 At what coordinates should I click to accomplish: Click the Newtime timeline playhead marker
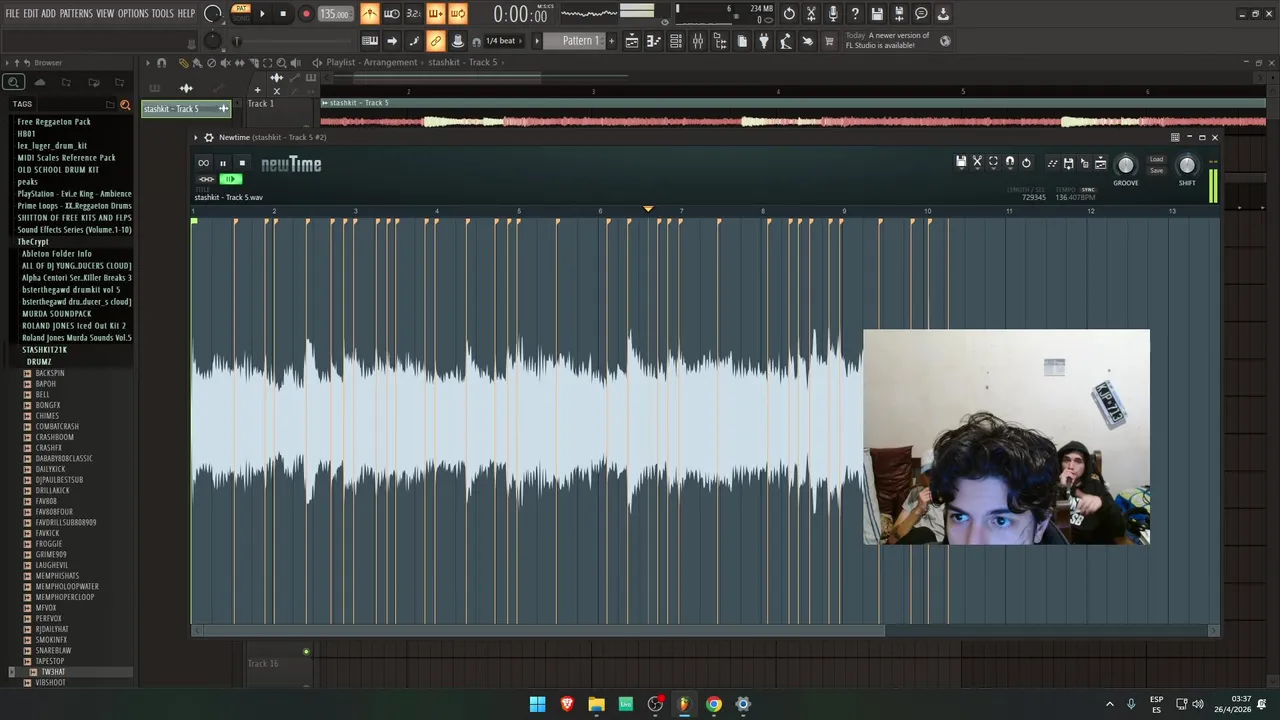coord(648,209)
